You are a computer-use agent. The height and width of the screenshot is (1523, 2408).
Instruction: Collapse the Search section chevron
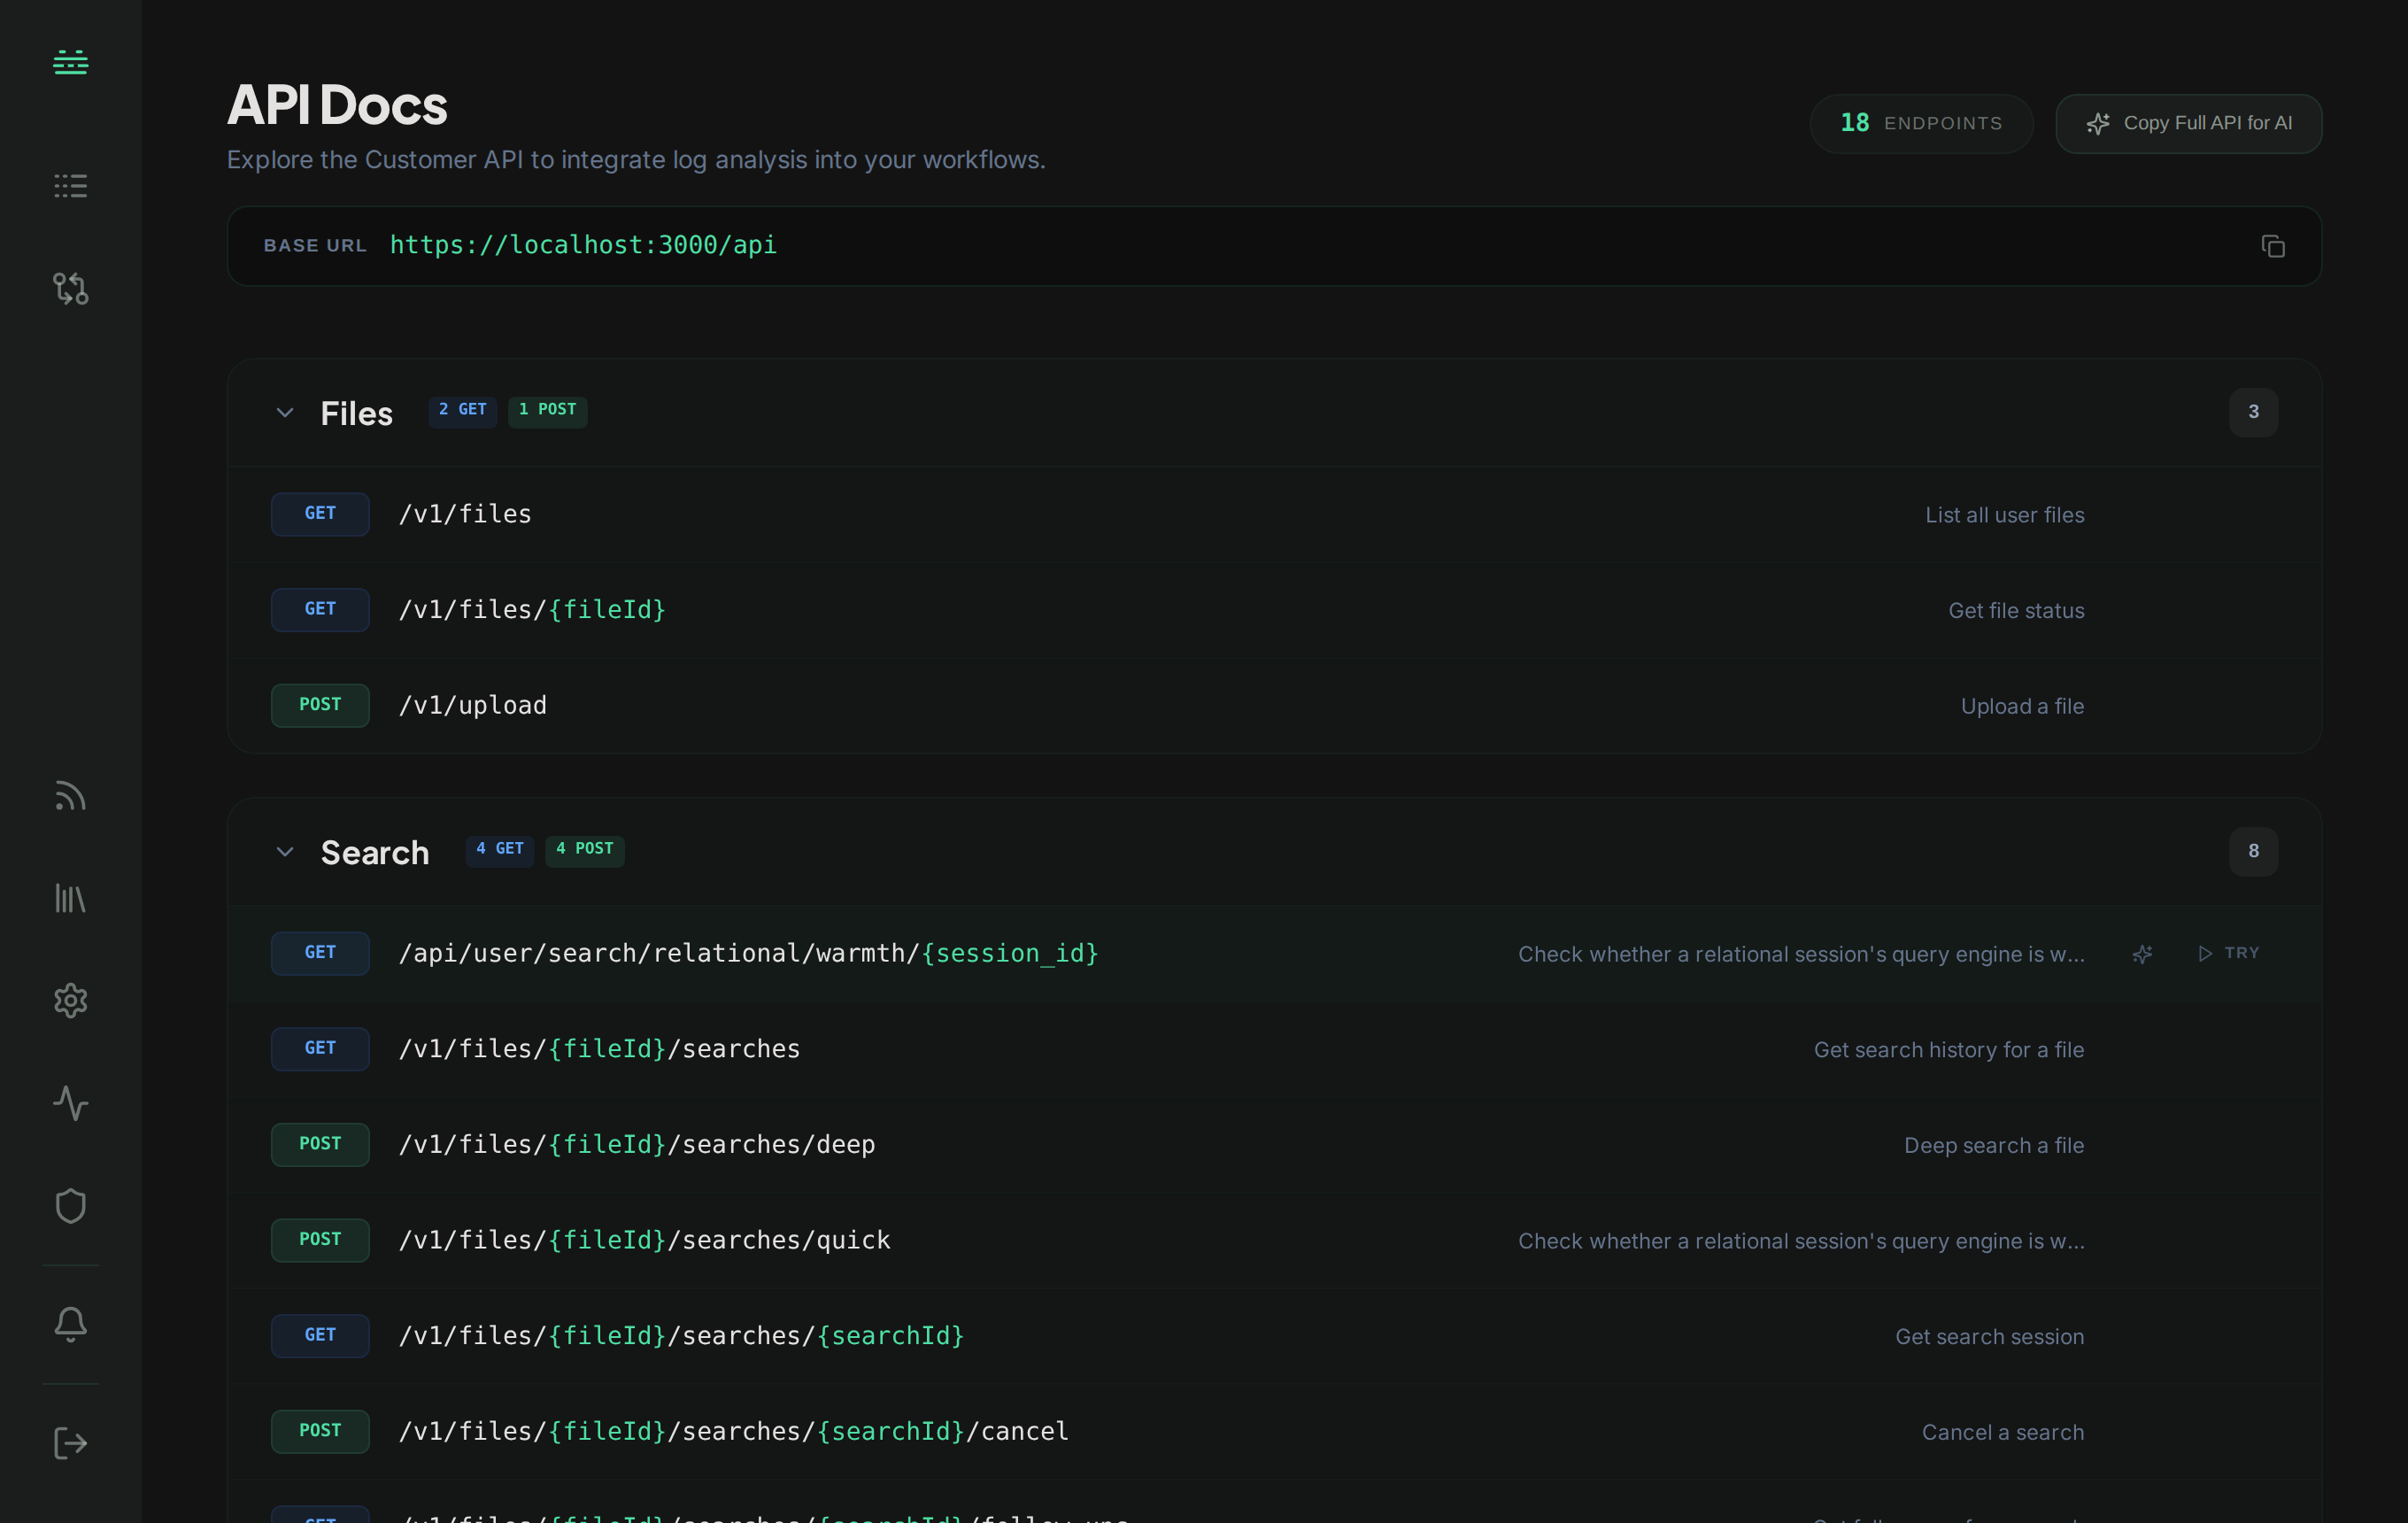pos(285,851)
